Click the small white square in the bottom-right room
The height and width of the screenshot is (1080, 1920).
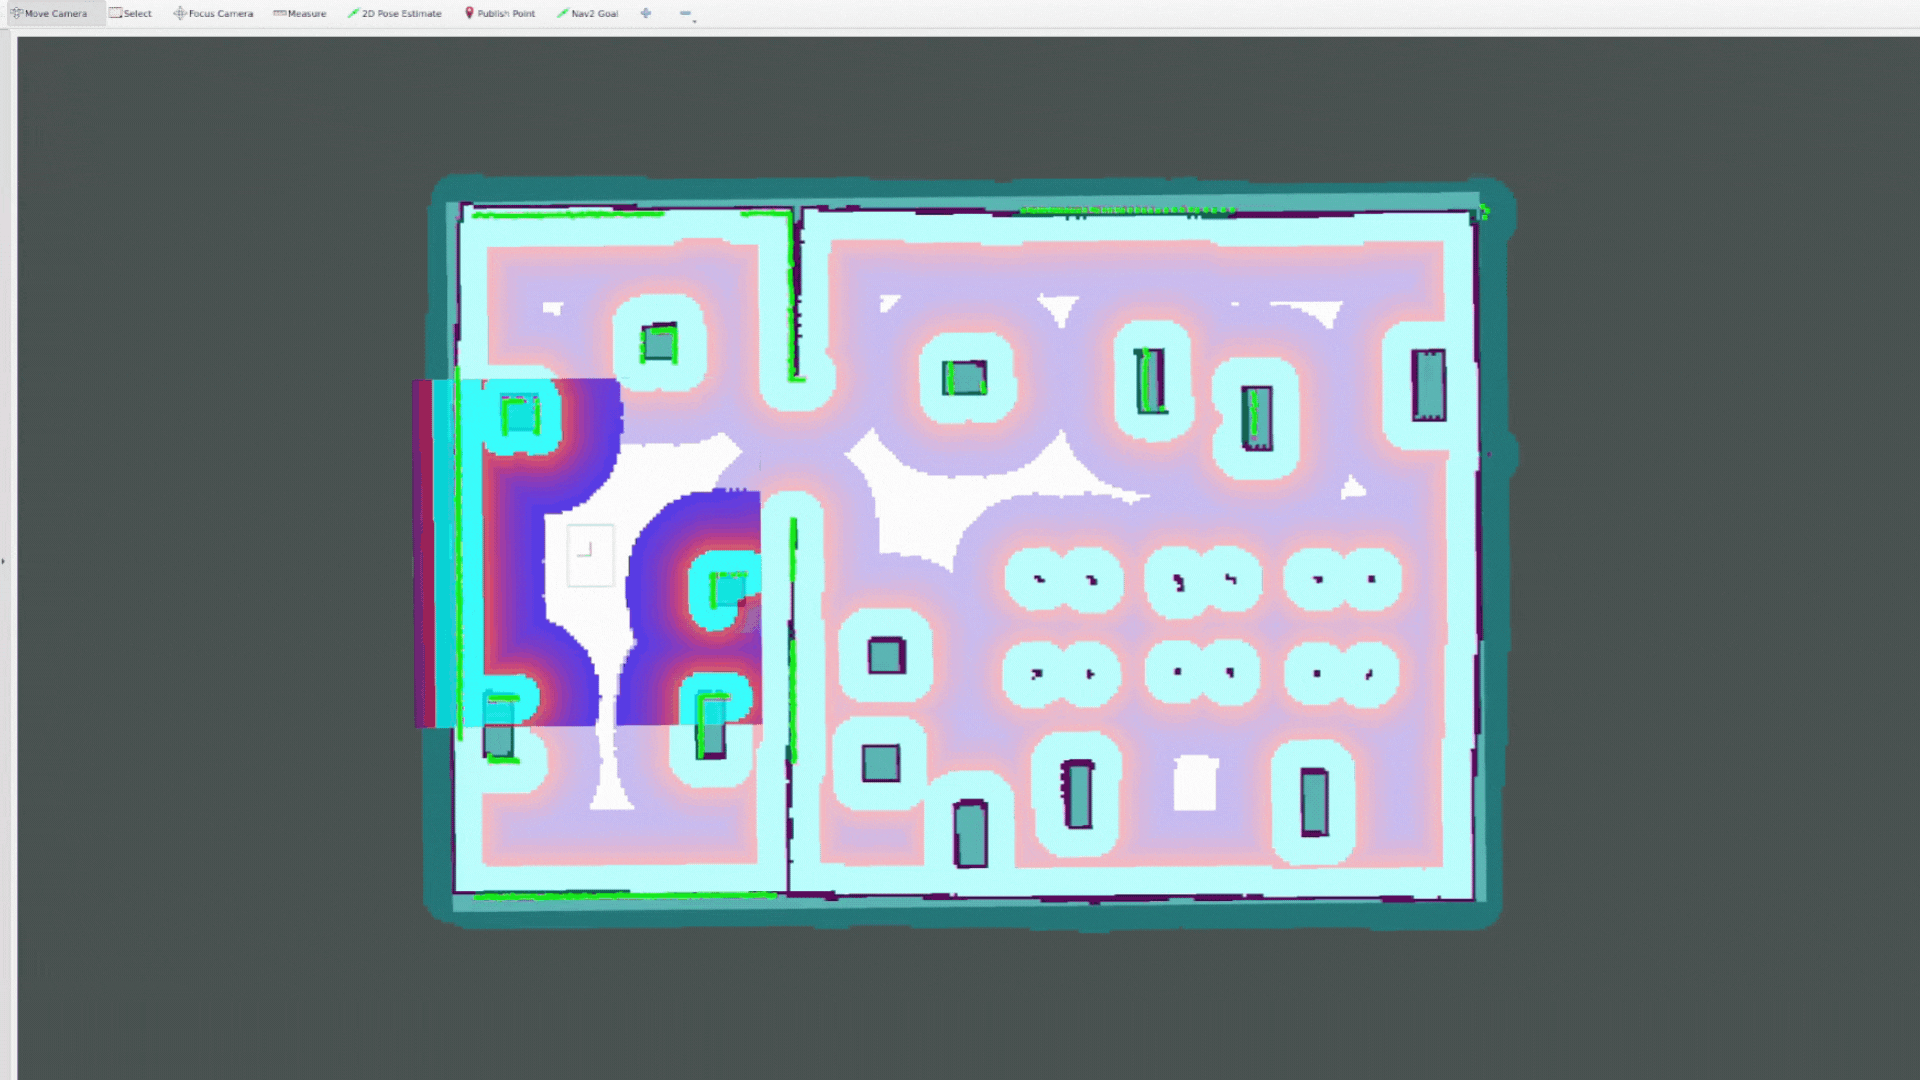click(1195, 783)
